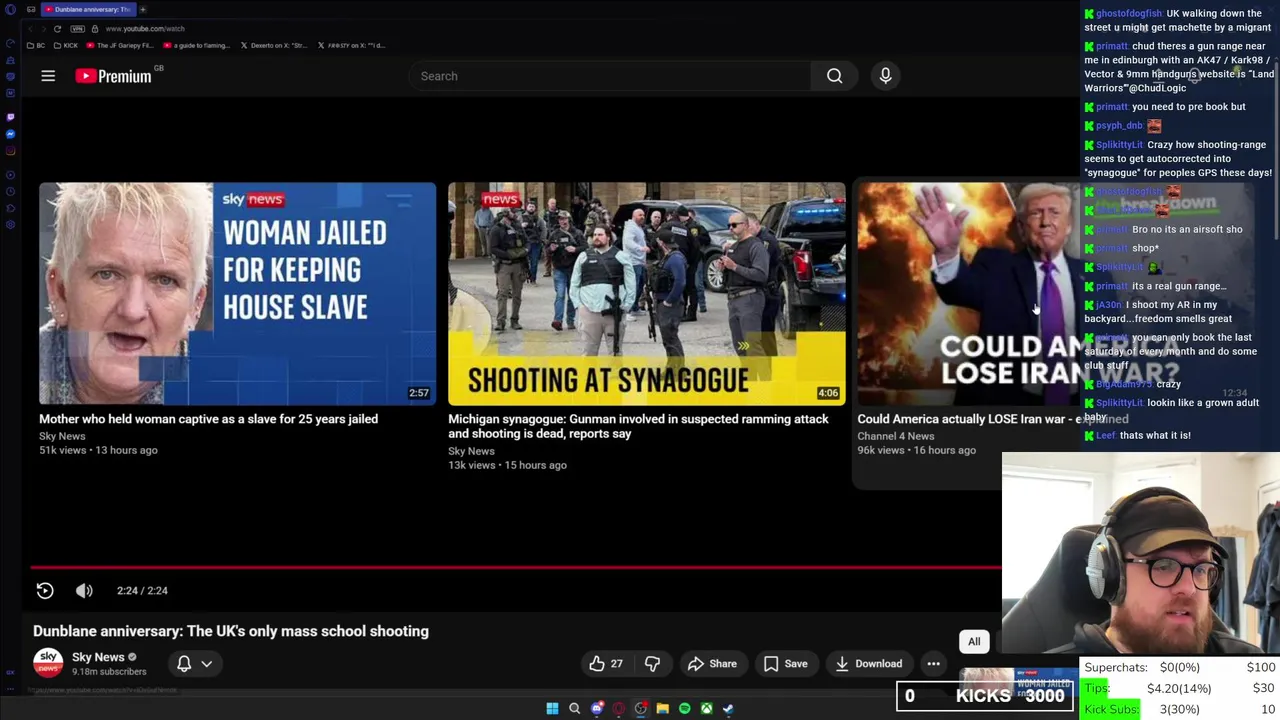
Task: Select the All filter chip
Action: [x=974, y=642]
